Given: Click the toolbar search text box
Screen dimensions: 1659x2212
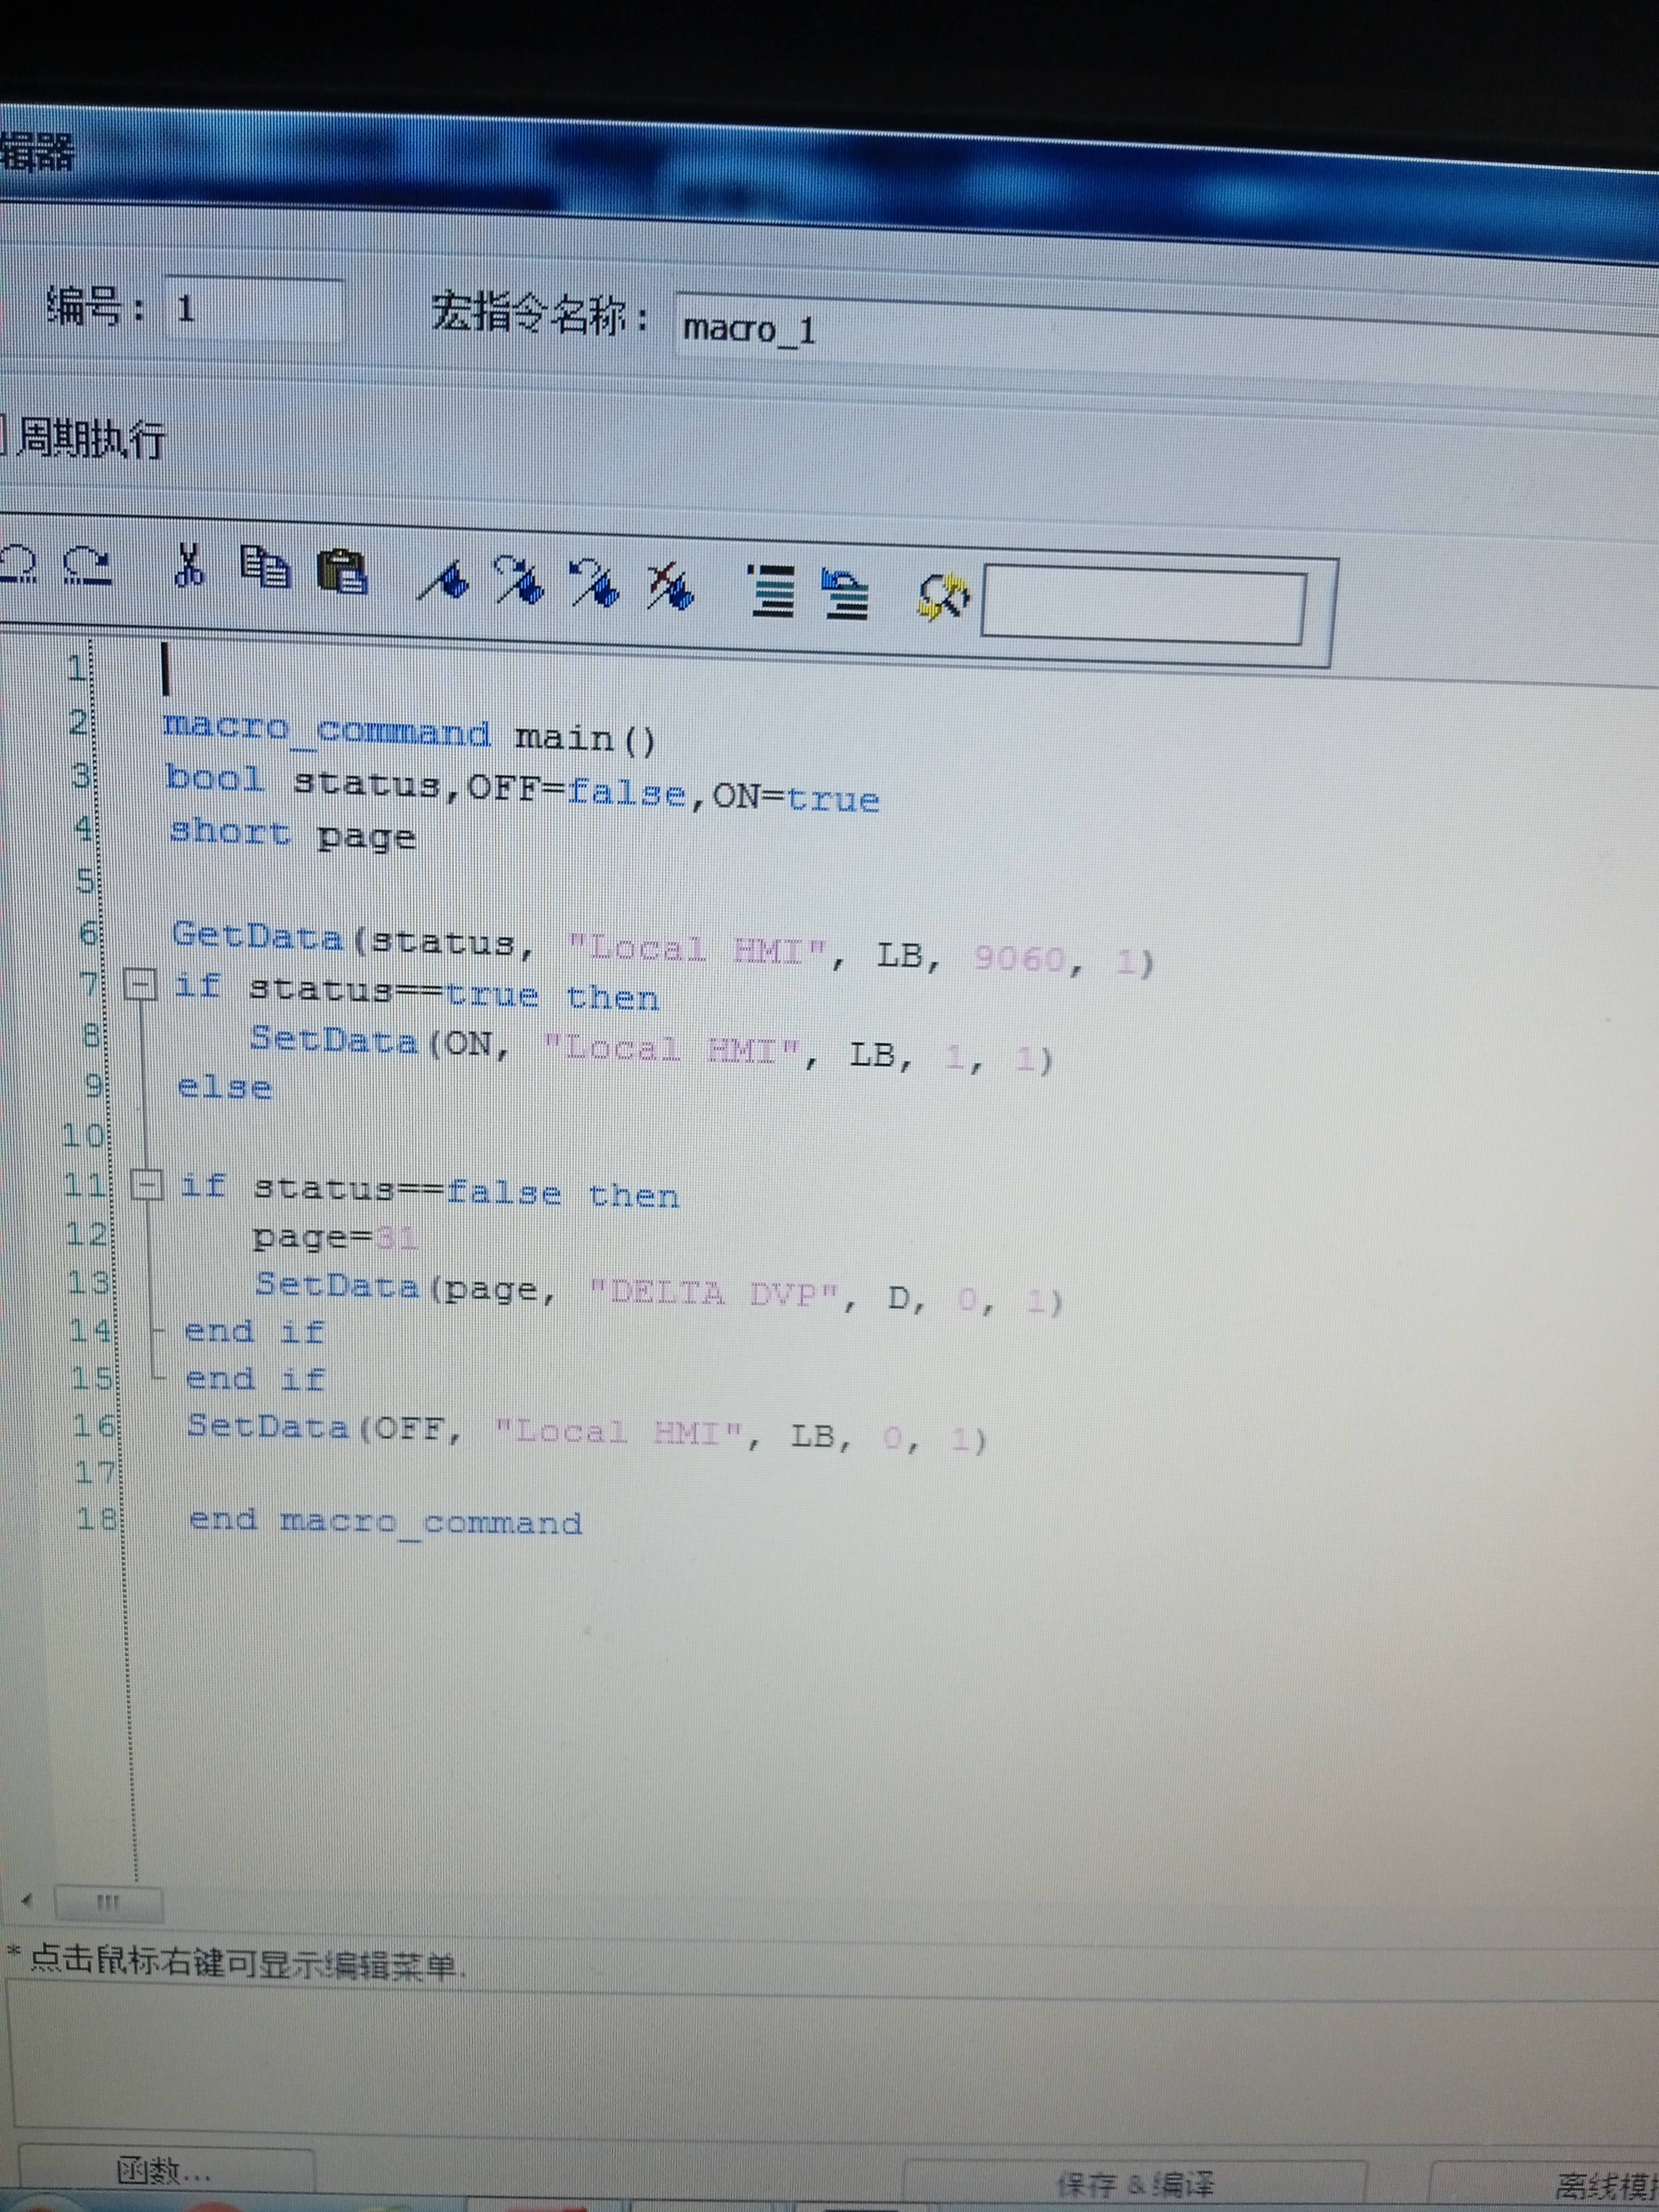Looking at the screenshot, I should 1142,606.
